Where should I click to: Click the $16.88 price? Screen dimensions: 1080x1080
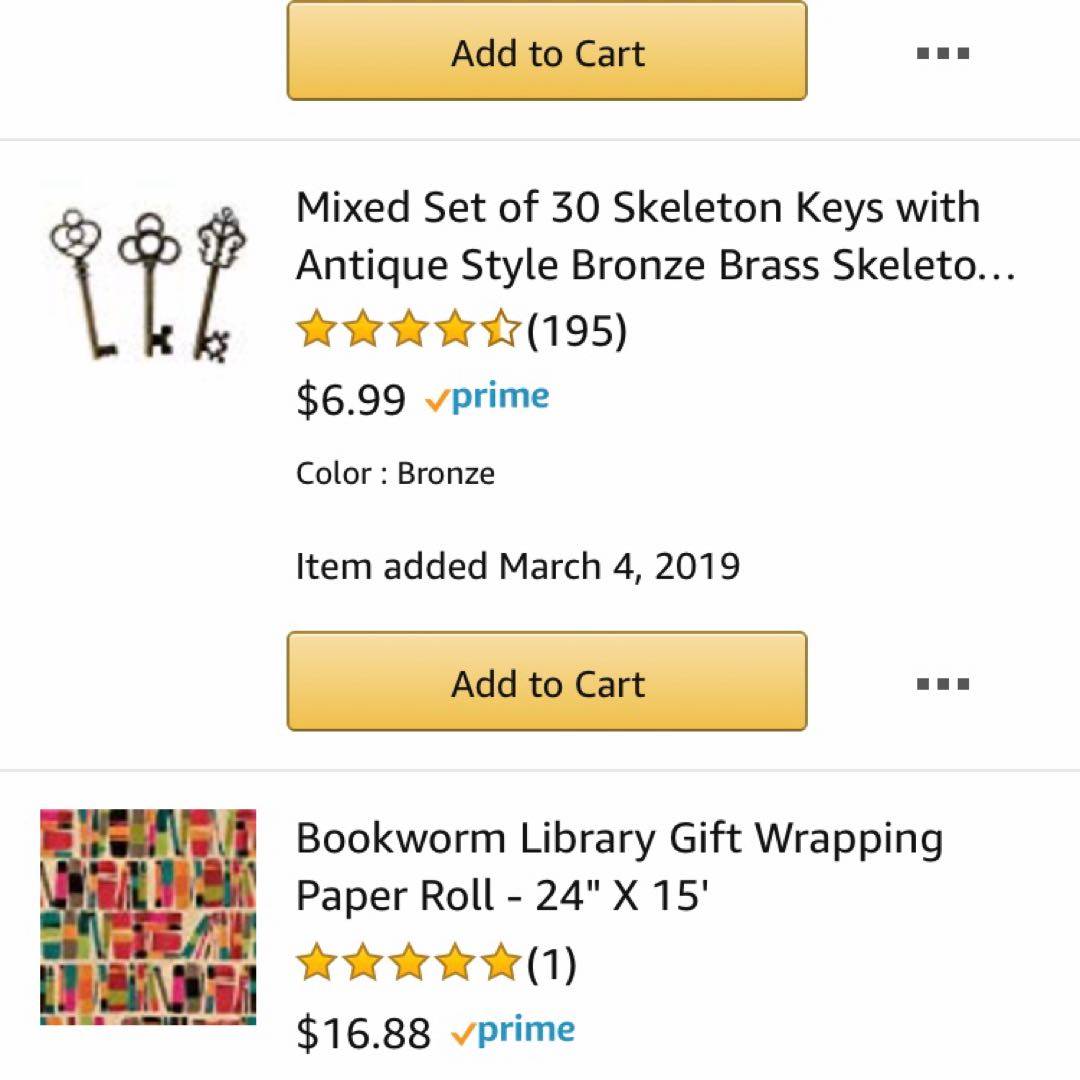click(363, 1033)
